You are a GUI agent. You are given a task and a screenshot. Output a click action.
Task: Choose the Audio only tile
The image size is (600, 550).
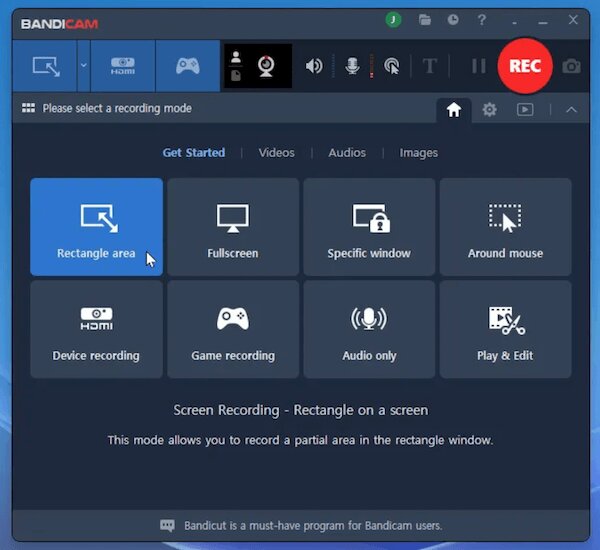click(369, 329)
